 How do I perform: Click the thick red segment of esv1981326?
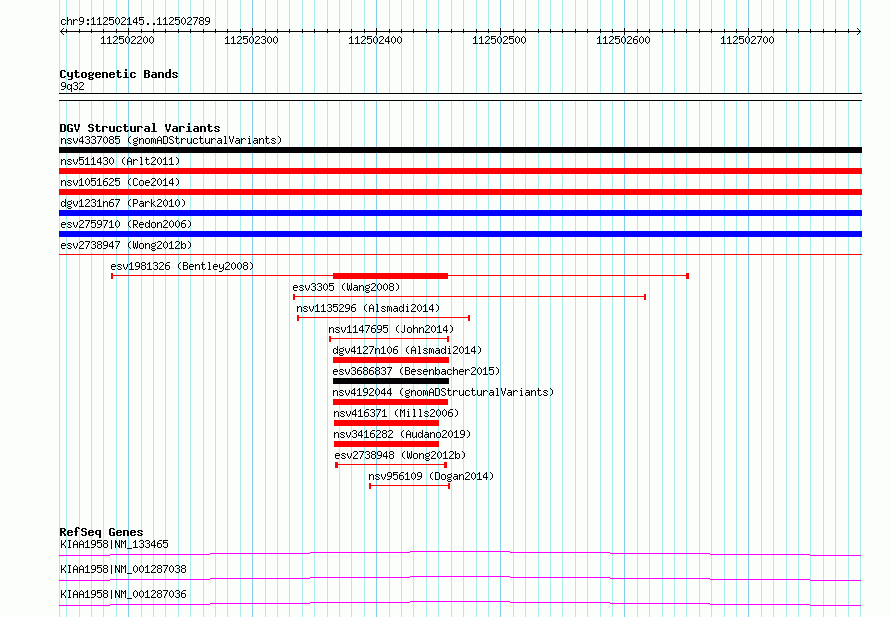[391, 276]
